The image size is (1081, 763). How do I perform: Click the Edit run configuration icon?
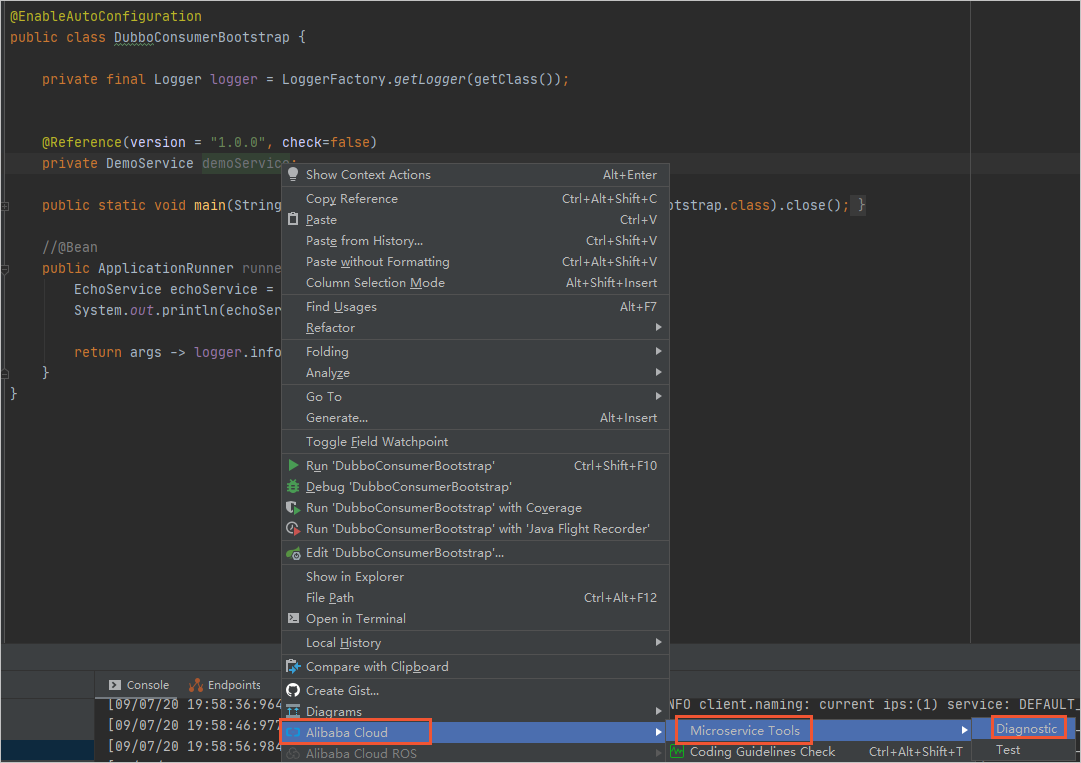pos(293,553)
